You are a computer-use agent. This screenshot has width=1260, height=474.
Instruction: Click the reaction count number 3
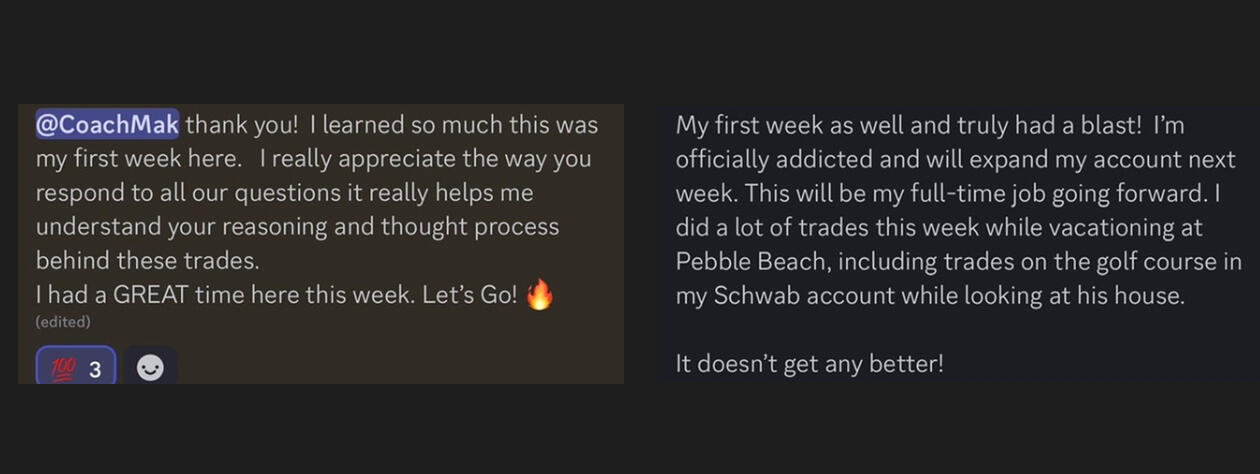(x=95, y=370)
